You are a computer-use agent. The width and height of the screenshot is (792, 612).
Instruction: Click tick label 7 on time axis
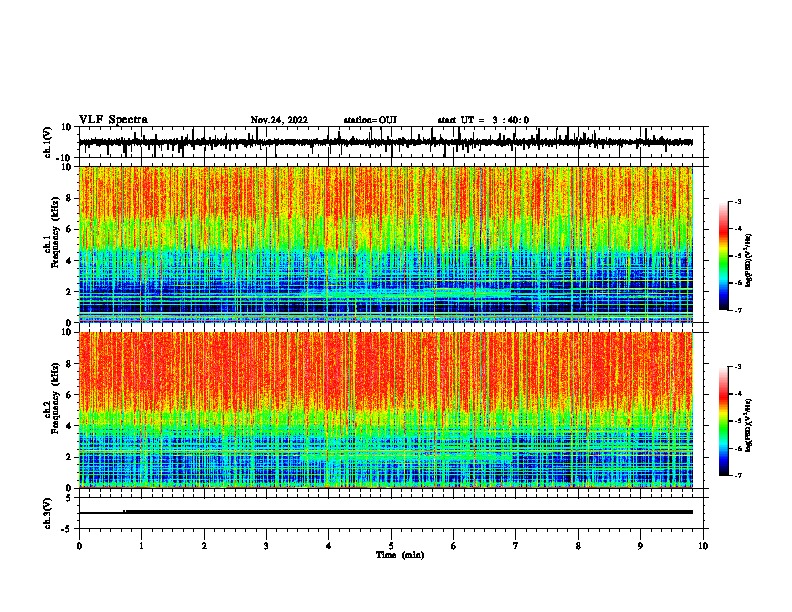[516, 545]
